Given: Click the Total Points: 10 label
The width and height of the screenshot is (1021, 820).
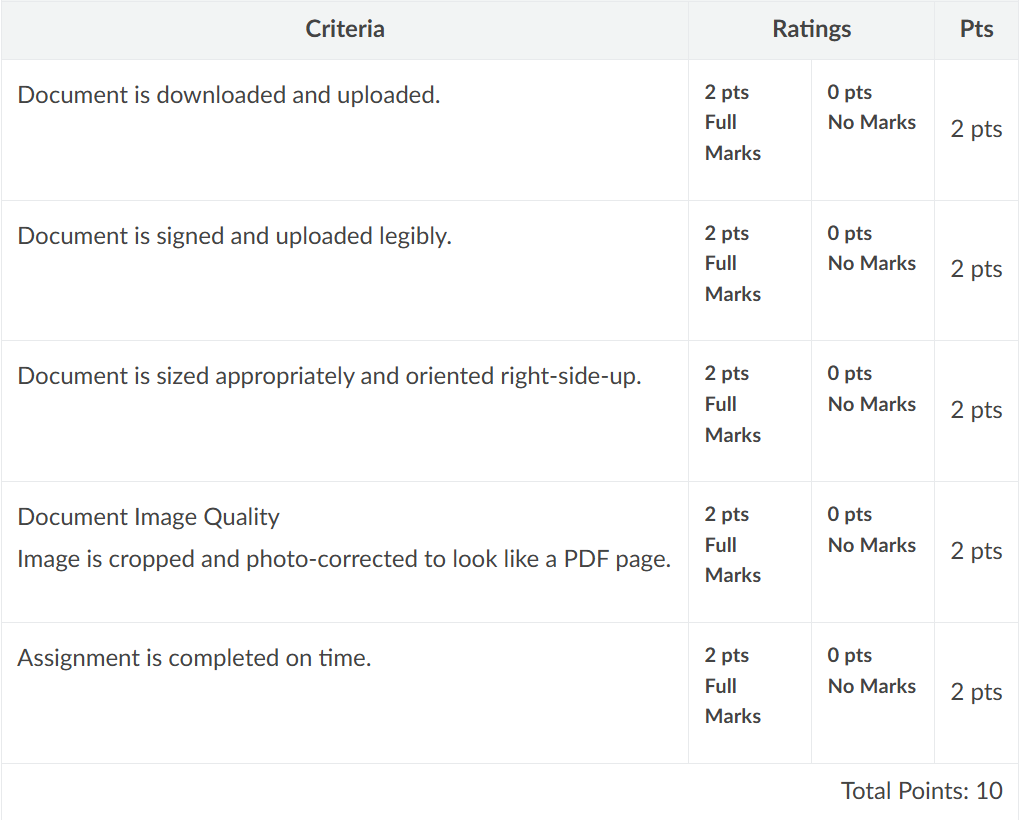Looking at the screenshot, I should pyautogui.click(x=921, y=791).
